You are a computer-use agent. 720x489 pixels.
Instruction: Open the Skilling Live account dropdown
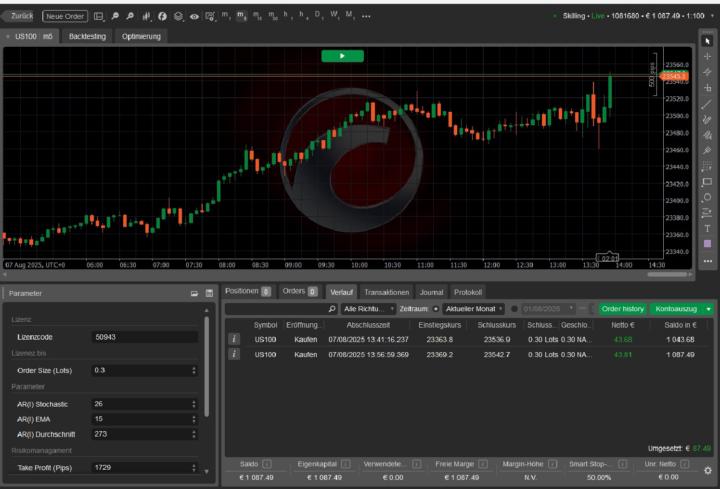(x=634, y=16)
